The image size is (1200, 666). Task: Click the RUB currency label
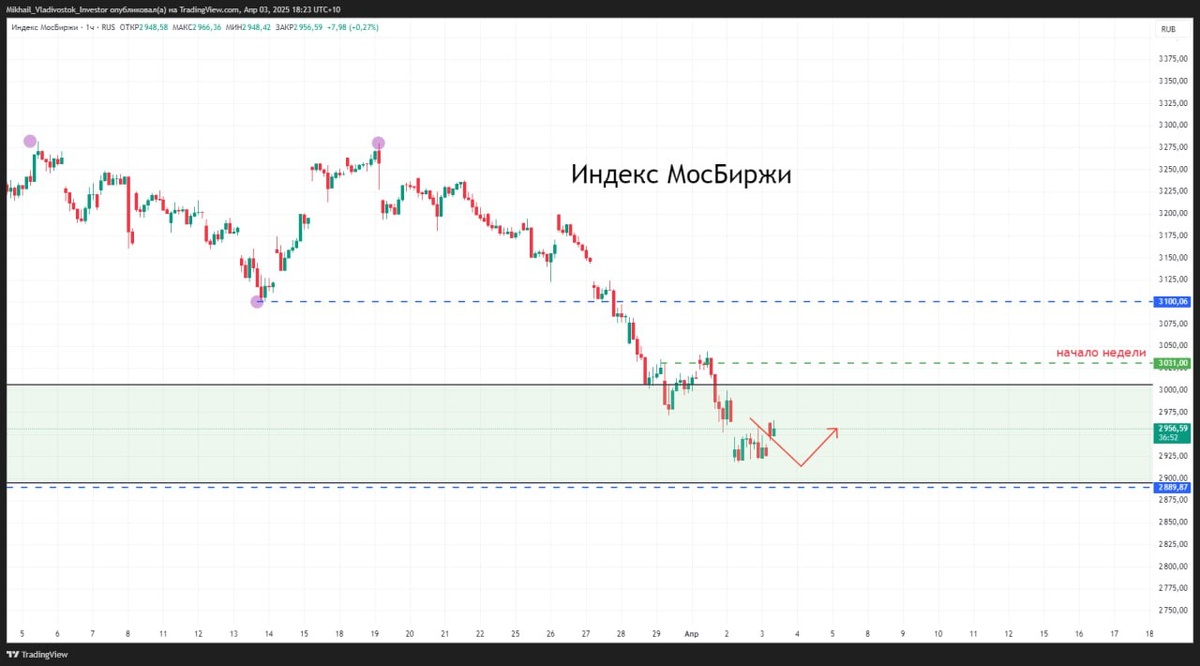click(x=1167, y=30)
